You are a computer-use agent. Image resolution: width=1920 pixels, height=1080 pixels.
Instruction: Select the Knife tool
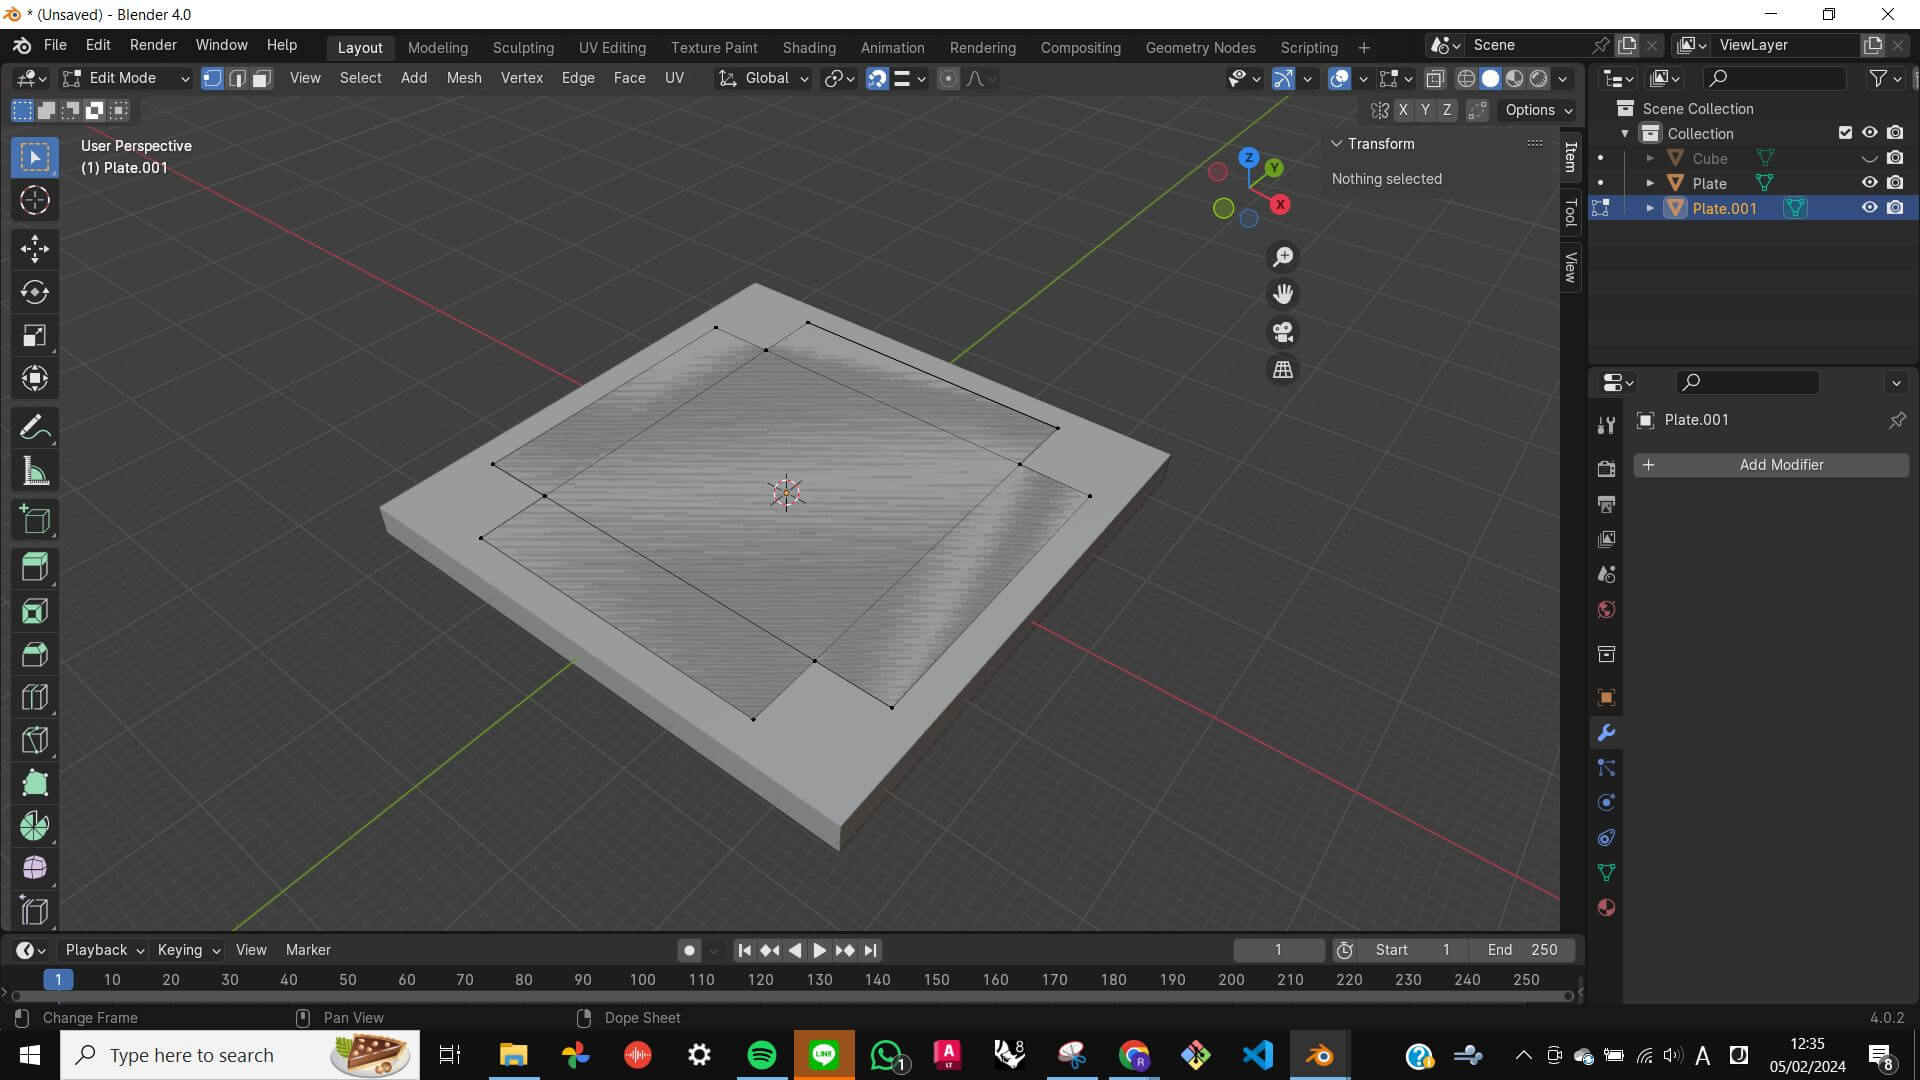click(35, 740)
